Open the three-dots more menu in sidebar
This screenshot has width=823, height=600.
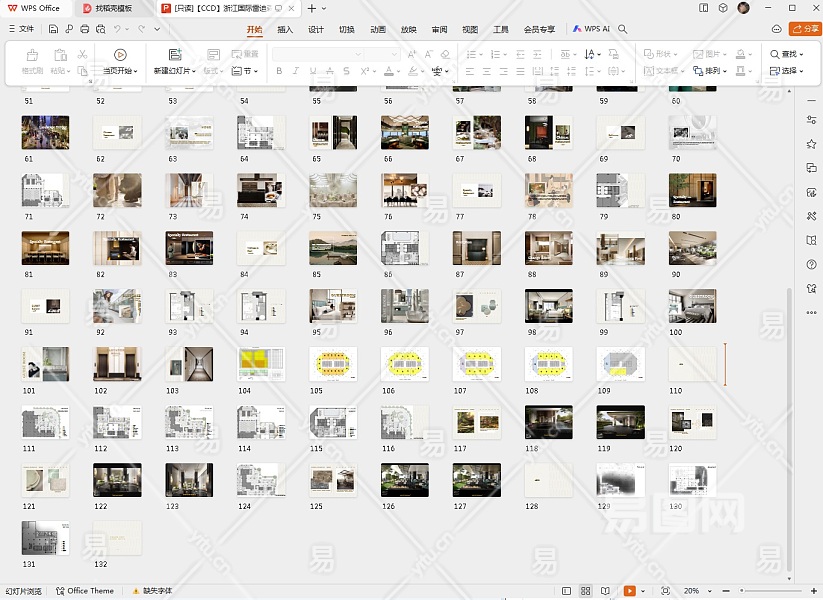coord(811,312)
